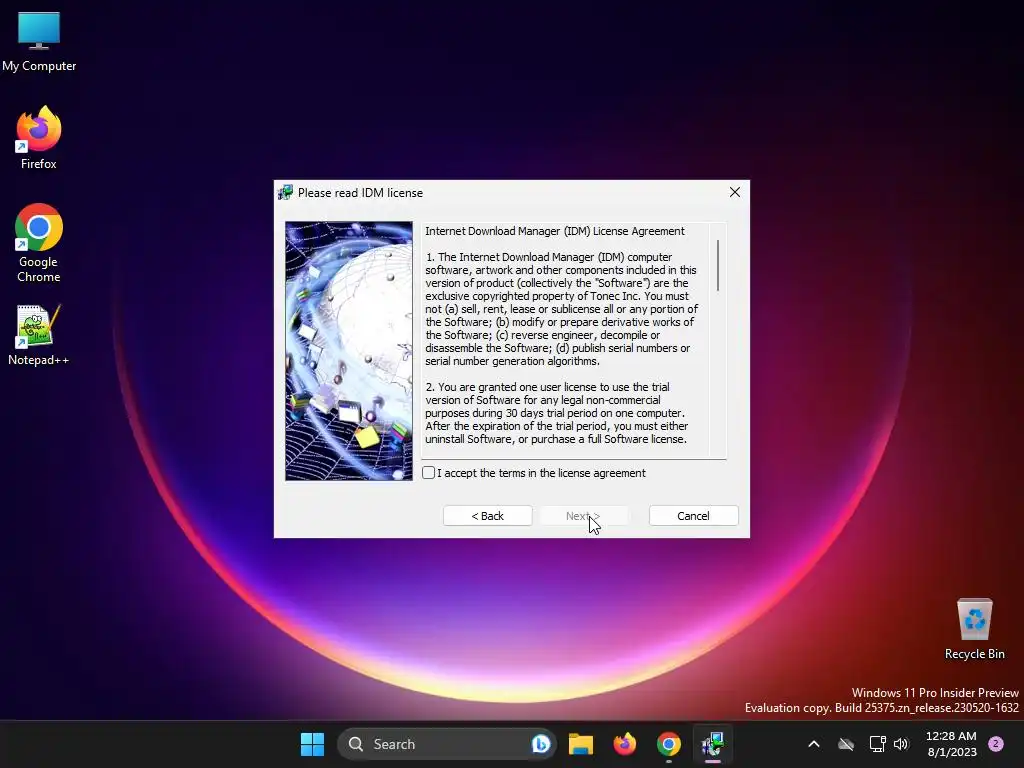Click the 'Internet Download Manager (IDM) License Agreement' heading
This screenshot has height=768, width=1024.
point(555,231)
